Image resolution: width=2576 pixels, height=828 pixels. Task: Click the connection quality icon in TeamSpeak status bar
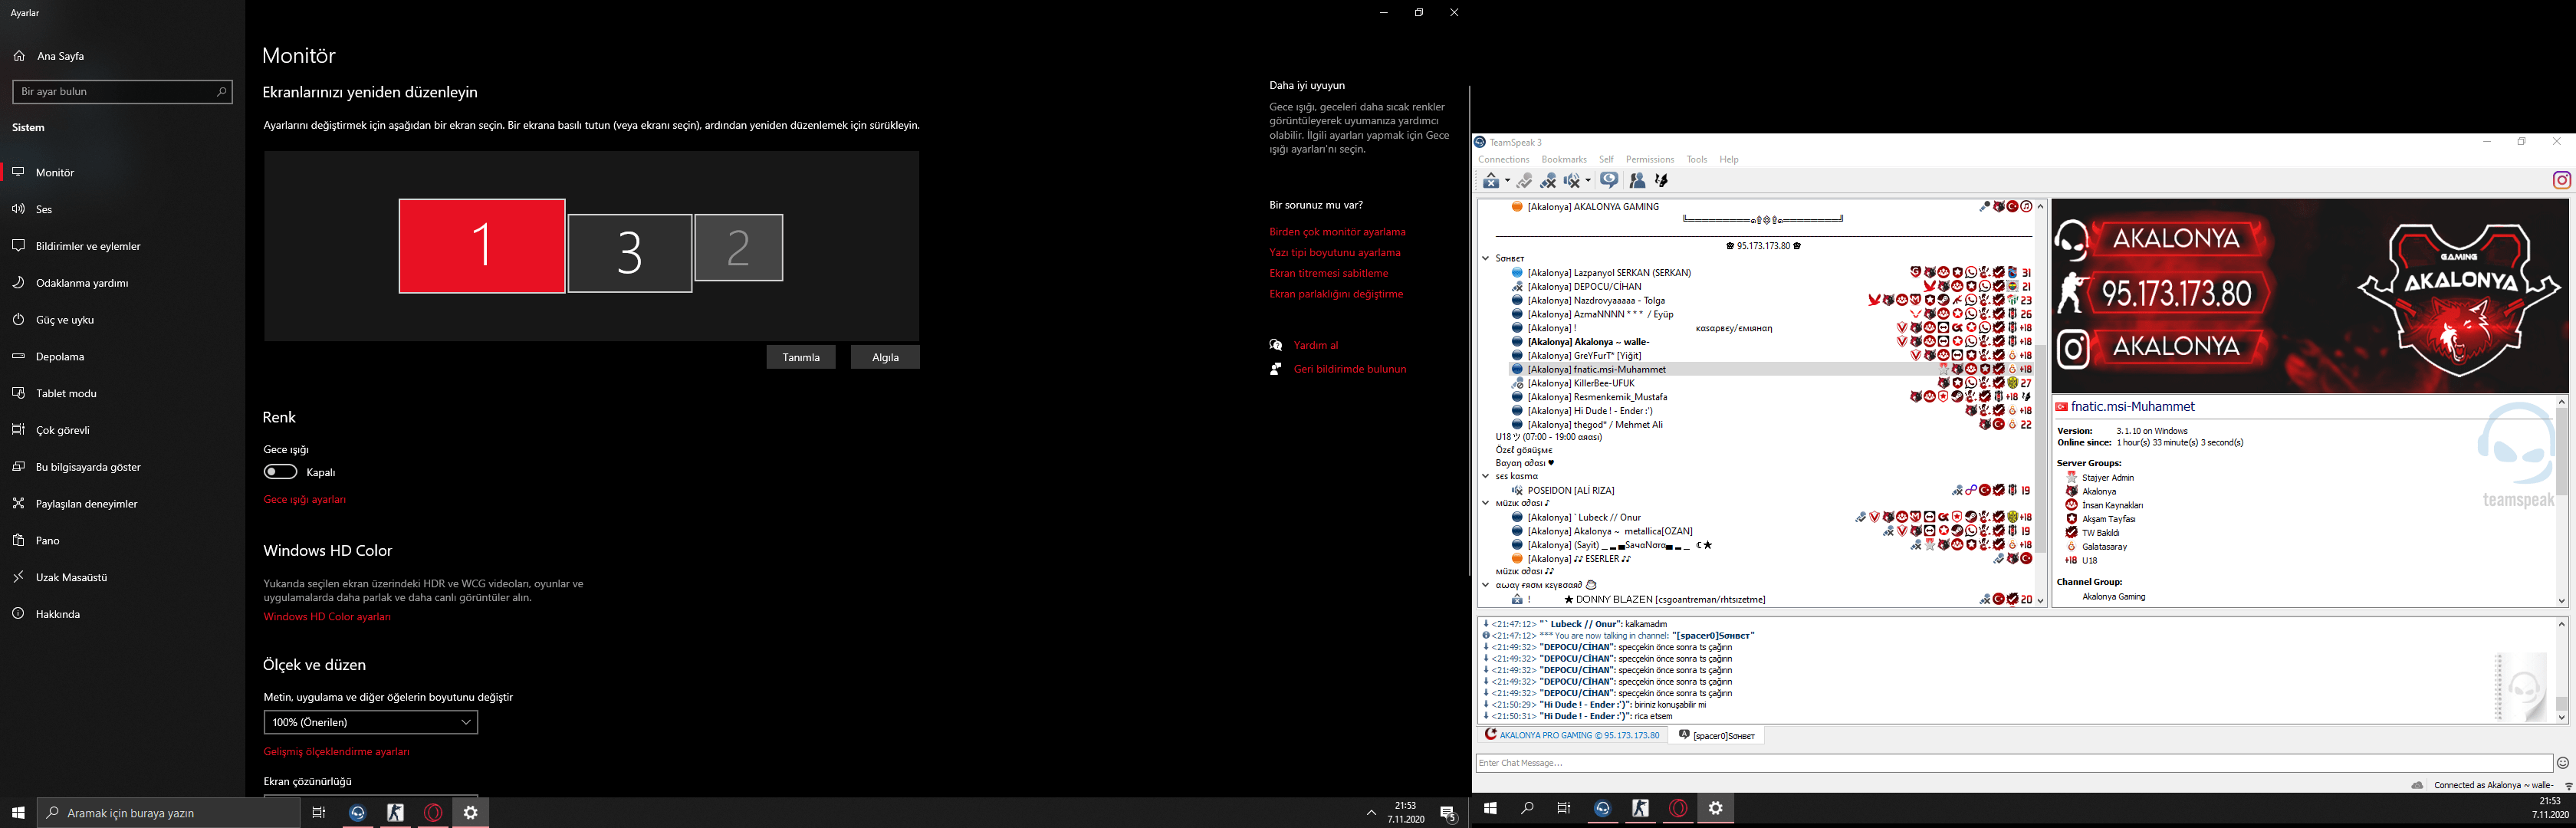tap(2568, 786)
